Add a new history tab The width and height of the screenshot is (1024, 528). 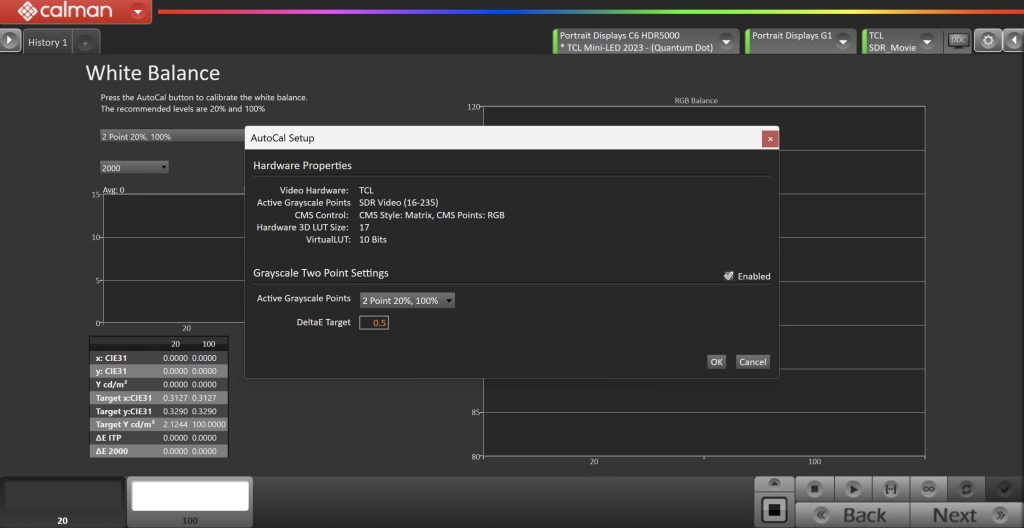pyautogui.click(x=84, y=43)
